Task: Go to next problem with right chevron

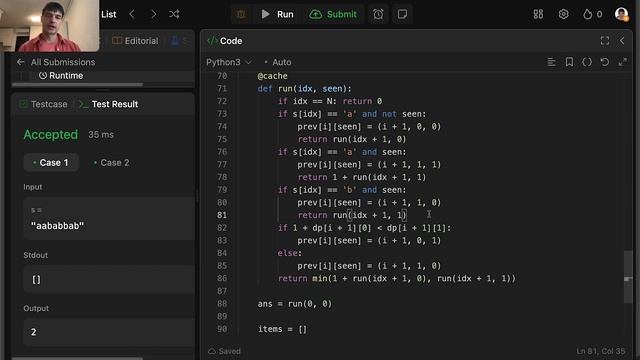Action: pos(153,14)
